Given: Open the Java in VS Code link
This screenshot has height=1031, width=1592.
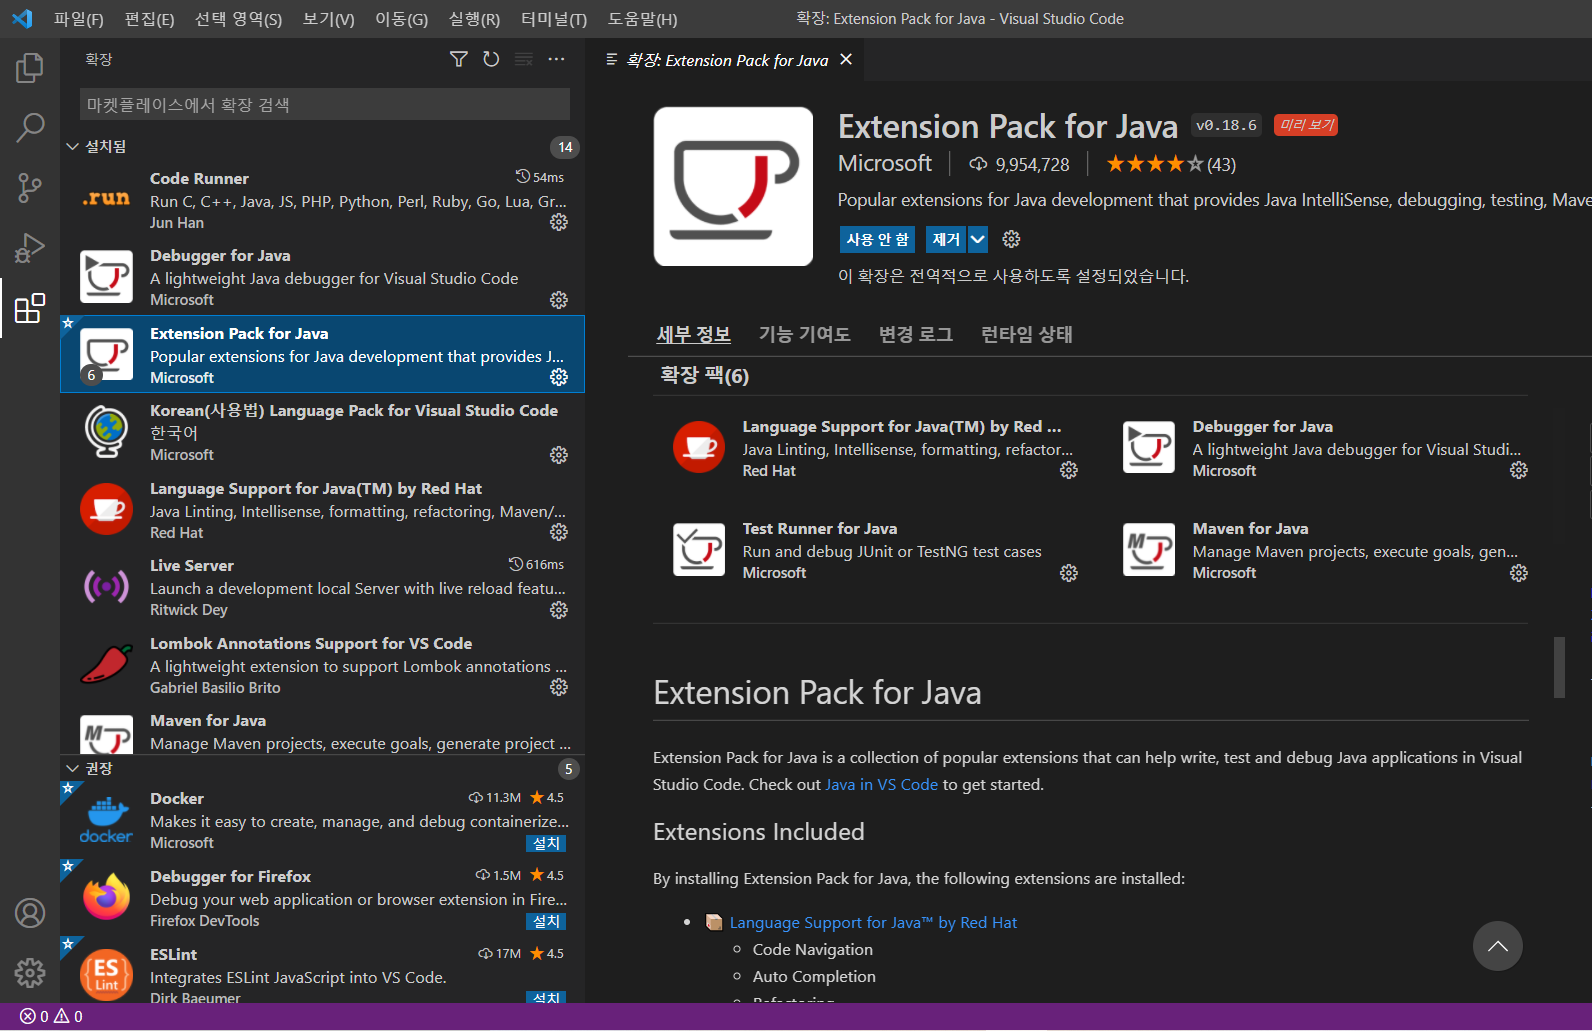Looking at the screenshot, I should tap(881, 784).
